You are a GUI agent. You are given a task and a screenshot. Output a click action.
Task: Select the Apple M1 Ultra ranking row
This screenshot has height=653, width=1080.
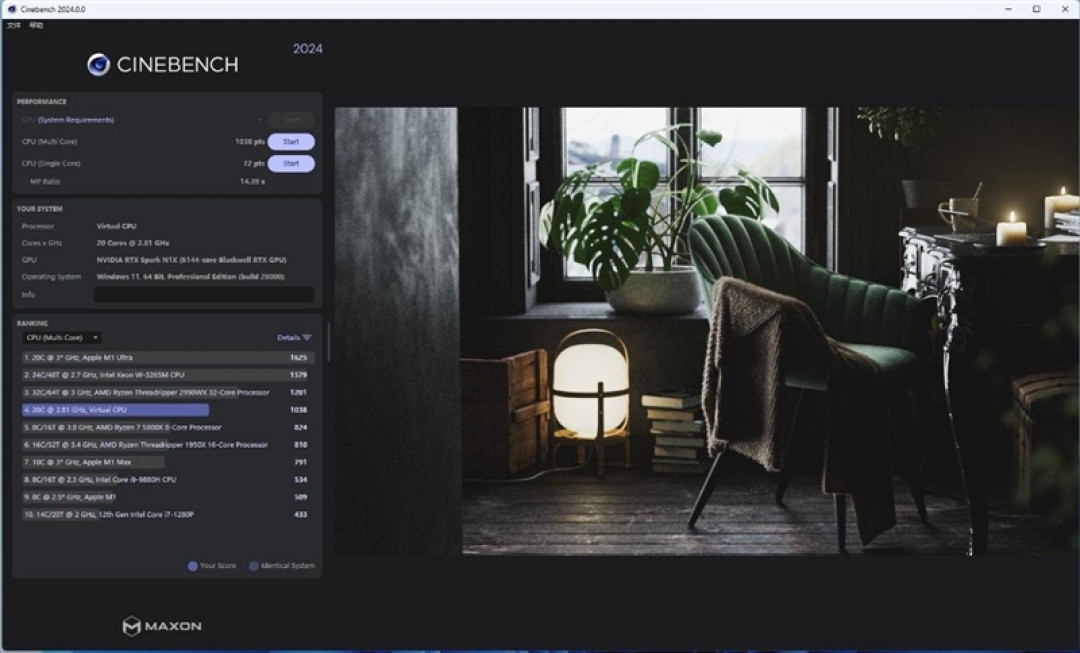(168, 357)
